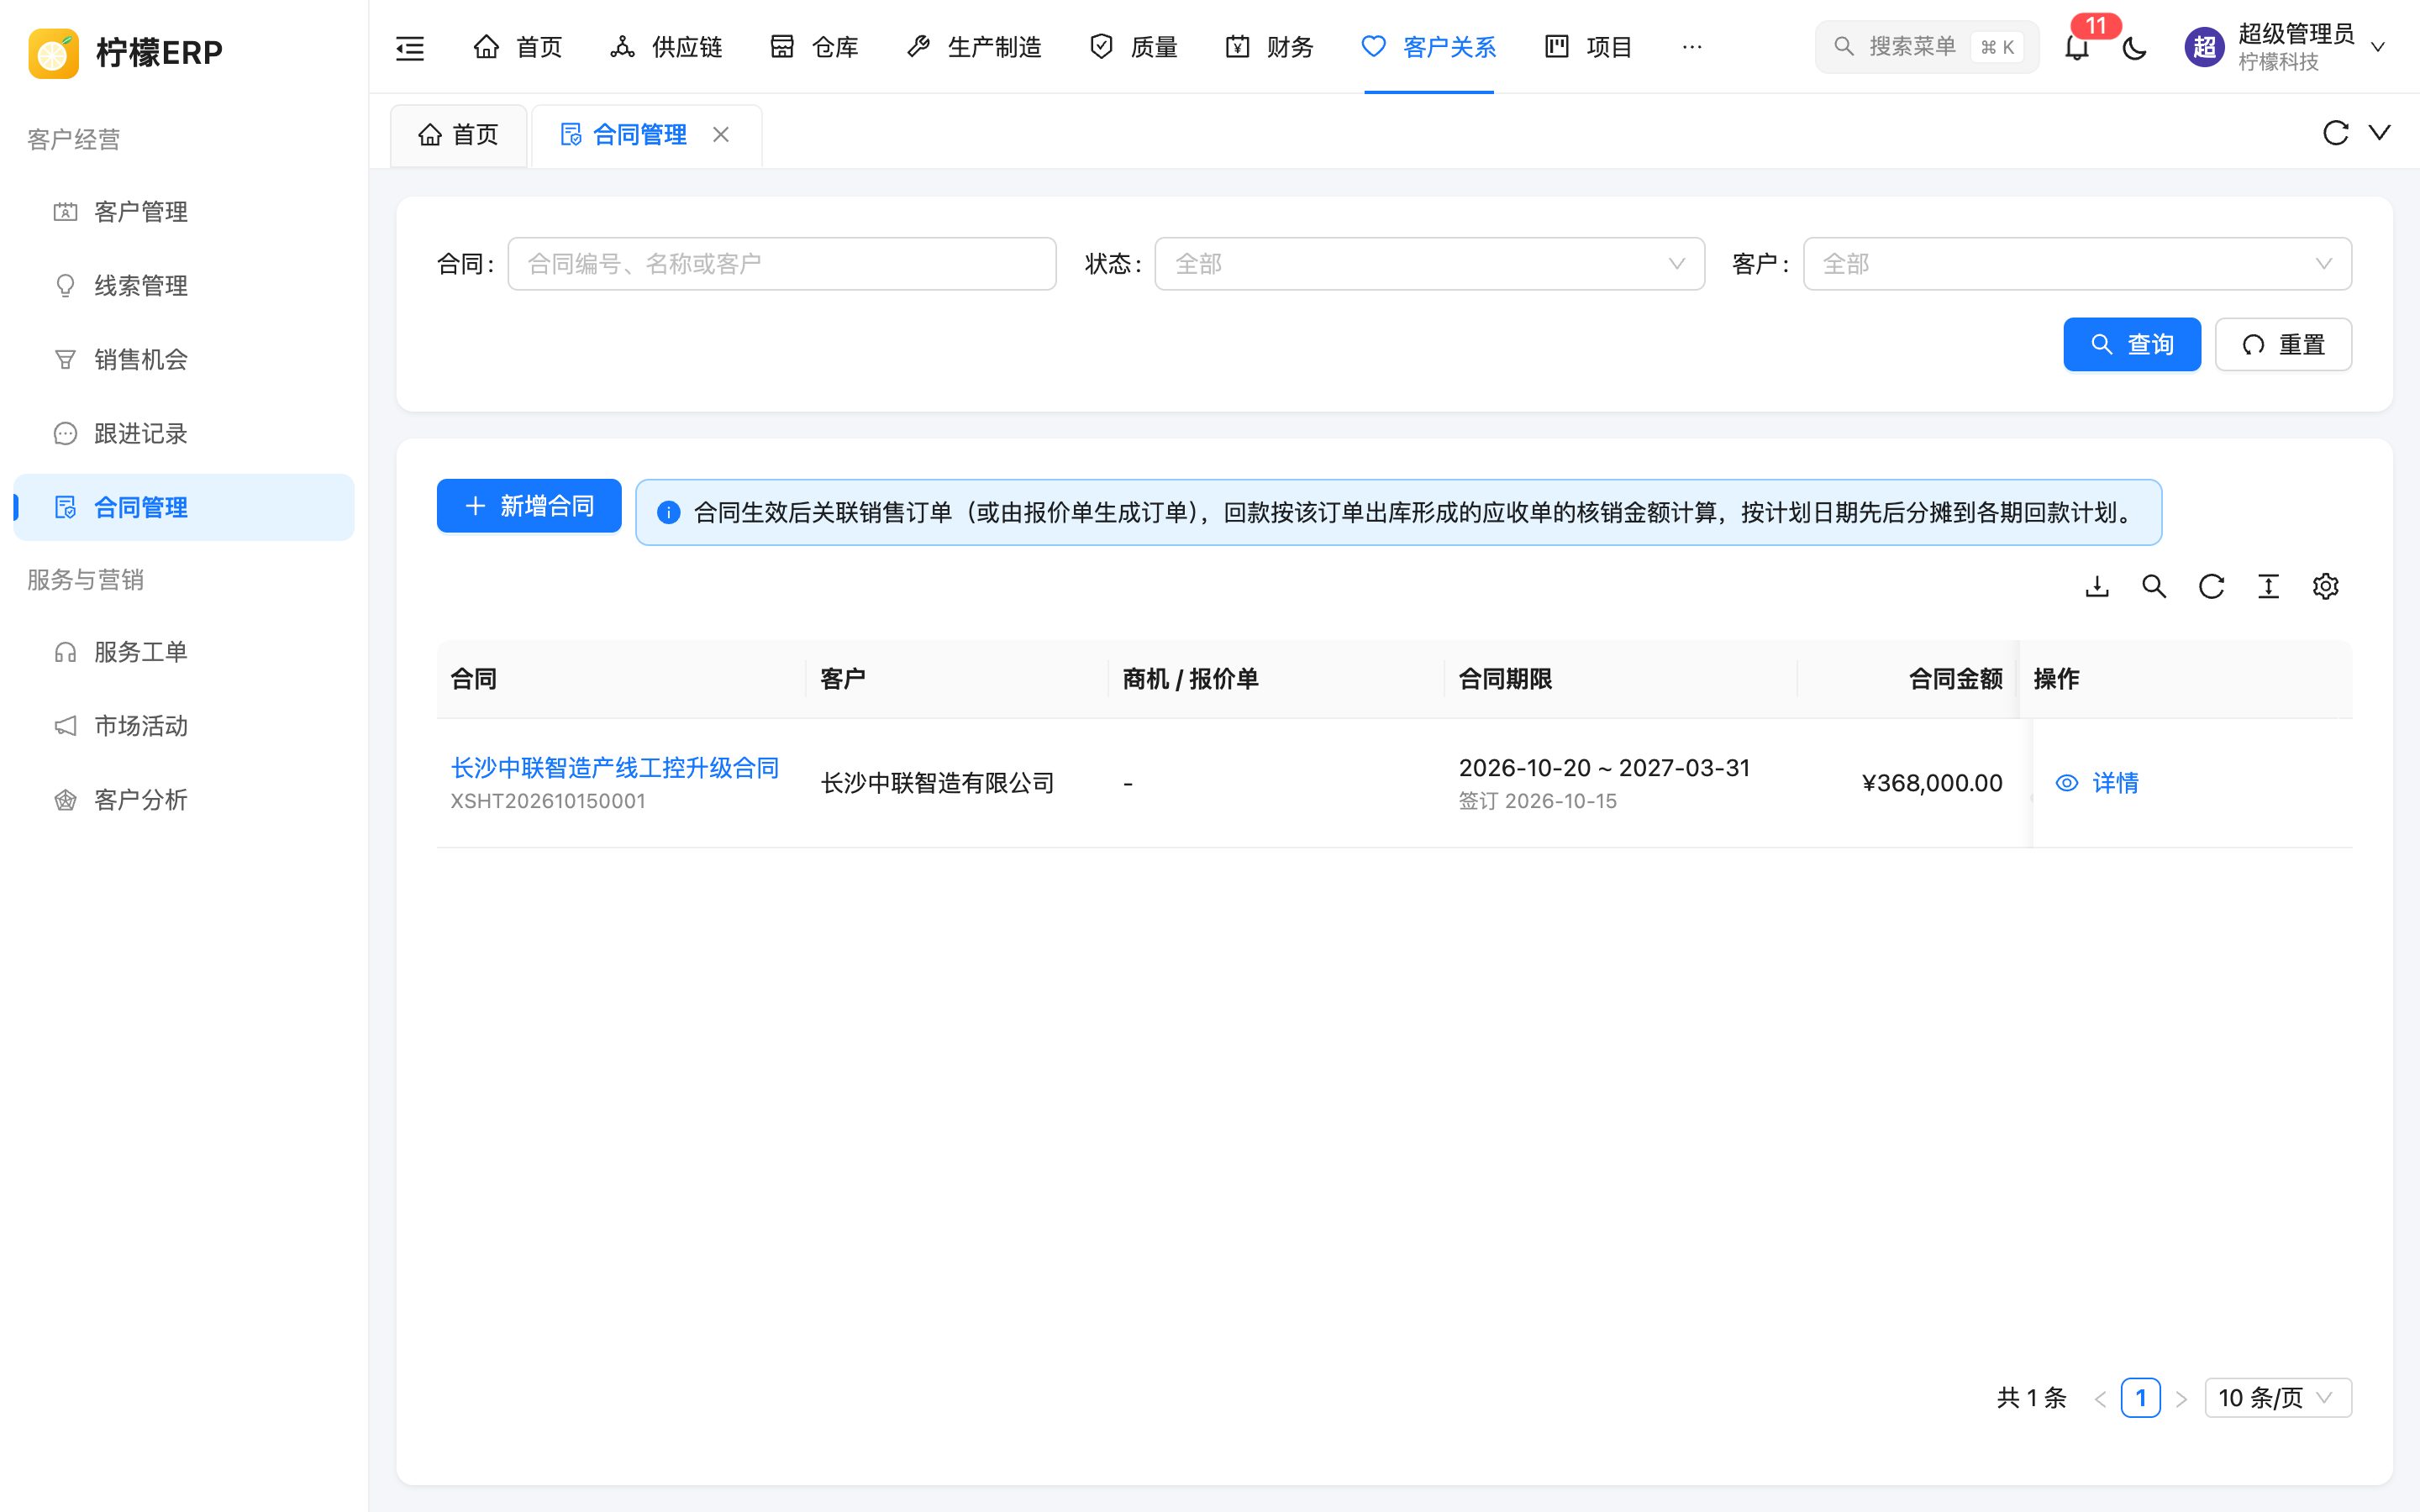
Task: Open the 财务 navigation menu
Action: 1269,47
